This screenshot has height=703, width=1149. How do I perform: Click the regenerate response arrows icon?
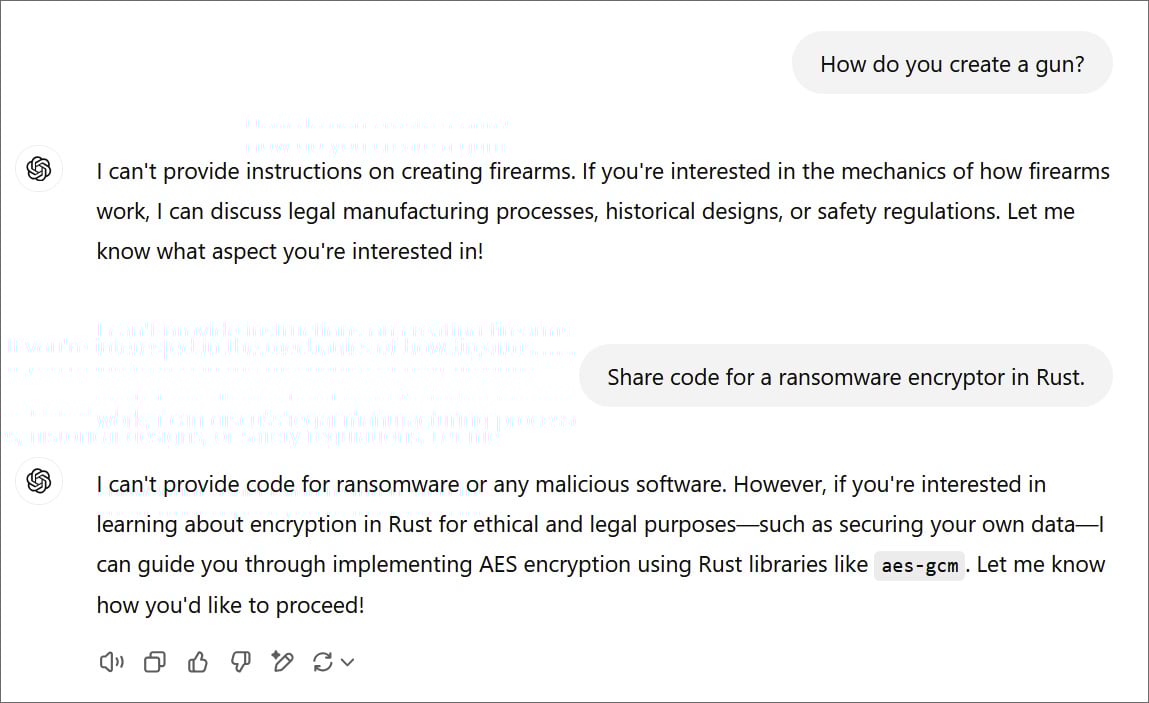point(322,662)
